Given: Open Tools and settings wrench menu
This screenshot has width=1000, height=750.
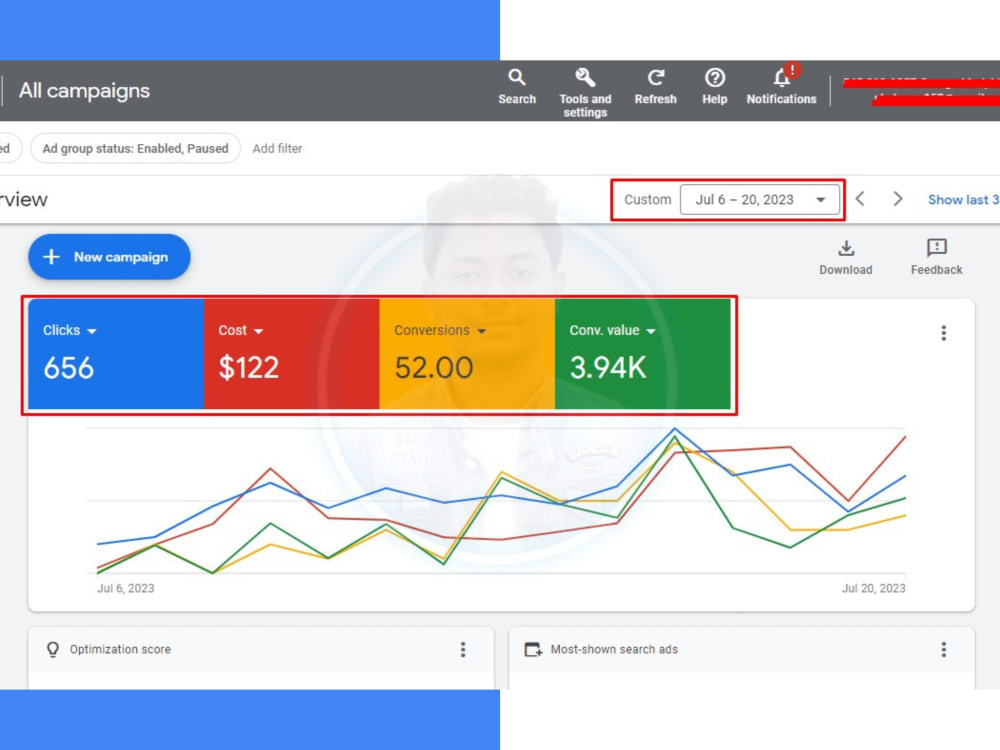Looking at the screenshot, I should pyautogui.click(x=585, y=92).
